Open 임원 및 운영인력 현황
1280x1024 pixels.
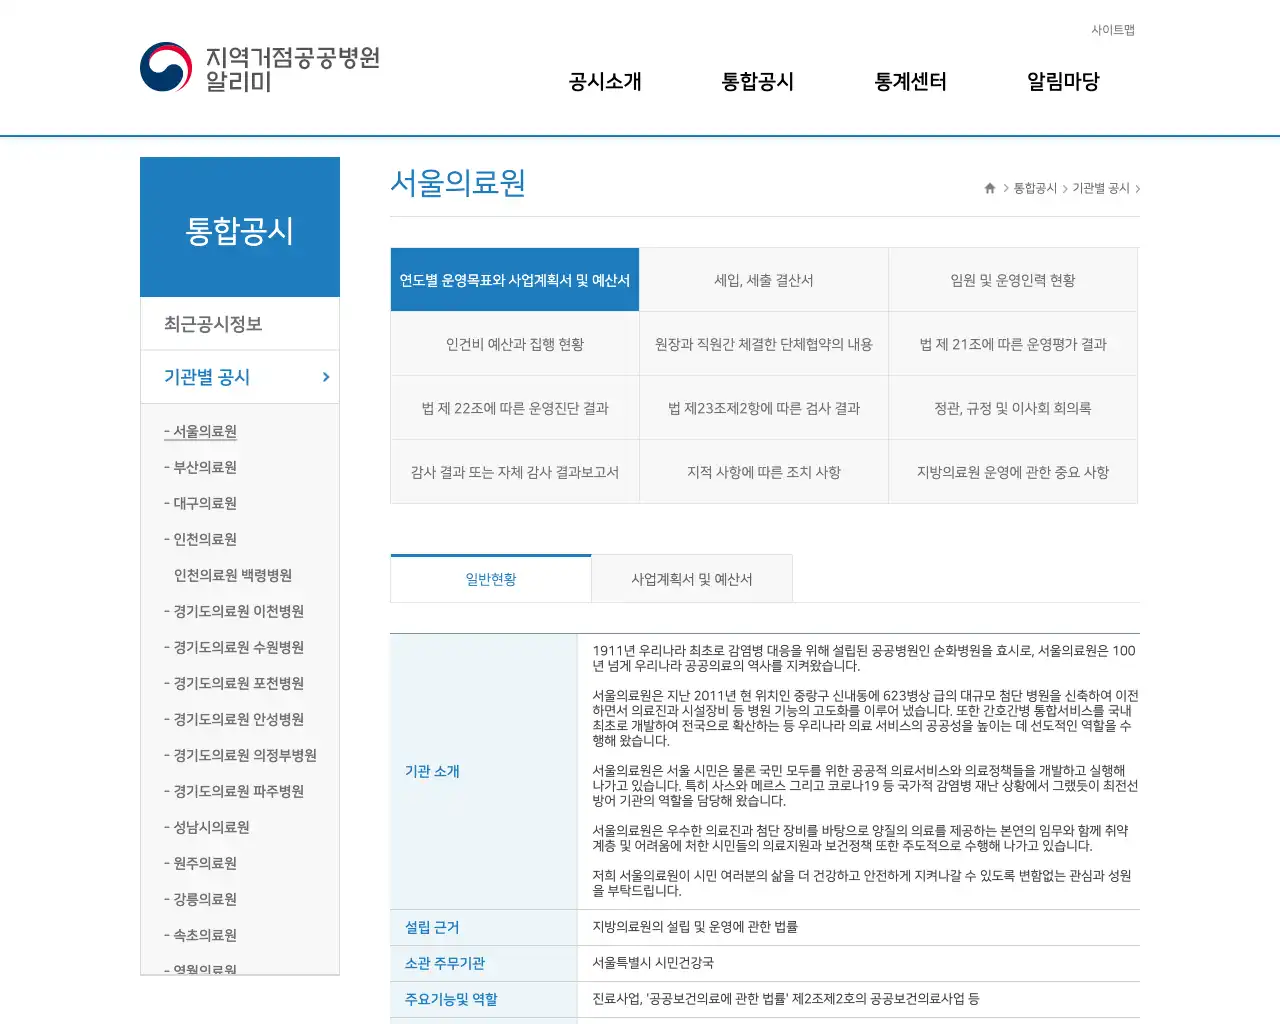[1013, 280]
